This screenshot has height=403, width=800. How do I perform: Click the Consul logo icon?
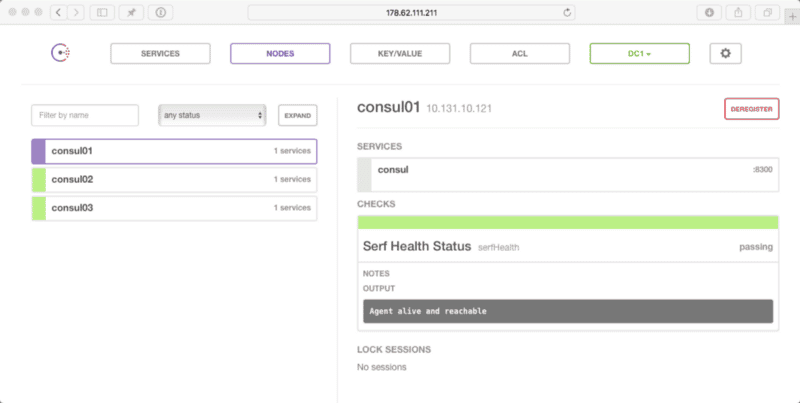click(x=61, y=53)
